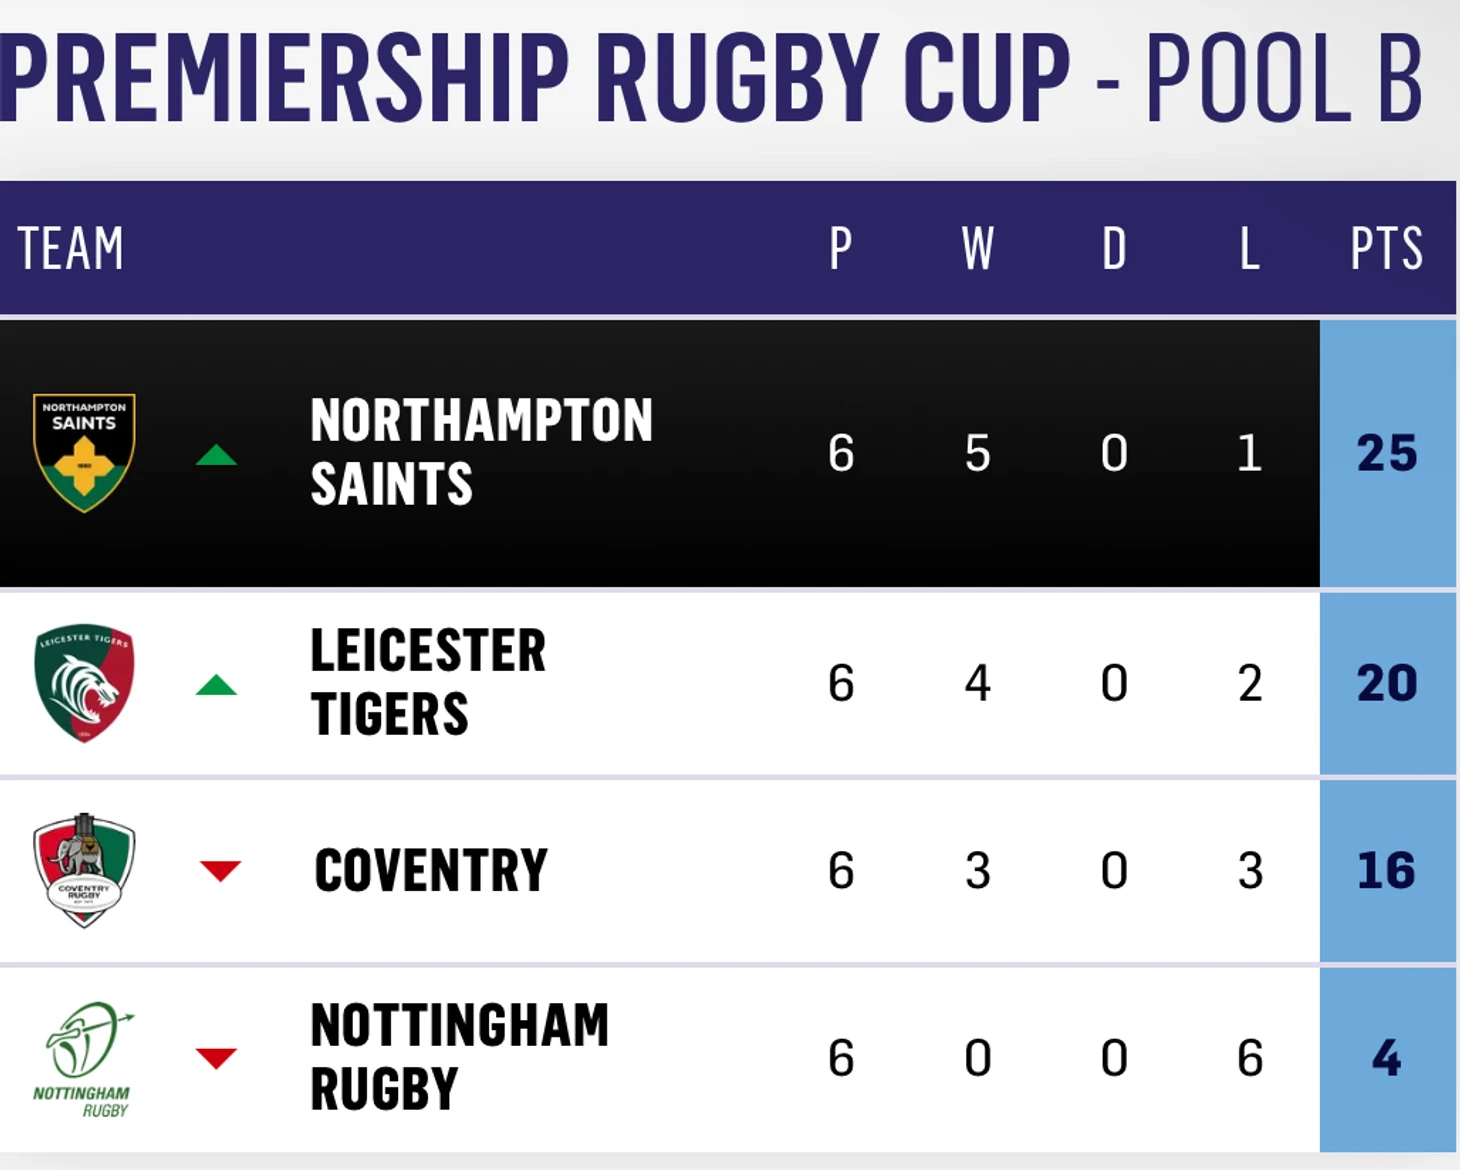Open the Leicester Tigers team name
Screen dimensions: 1460x1170
(428, 683)
